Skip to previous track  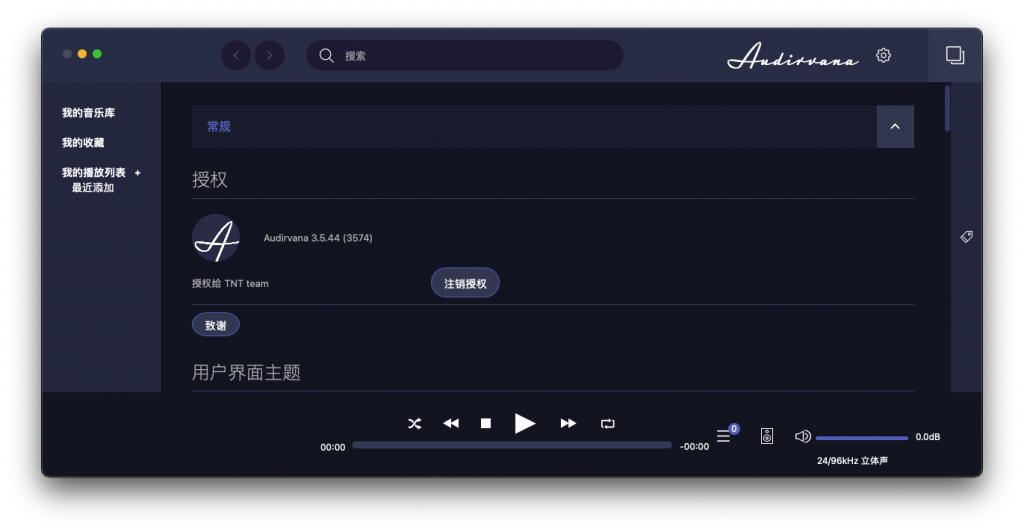pyautogui.click(x=451, y=424)
